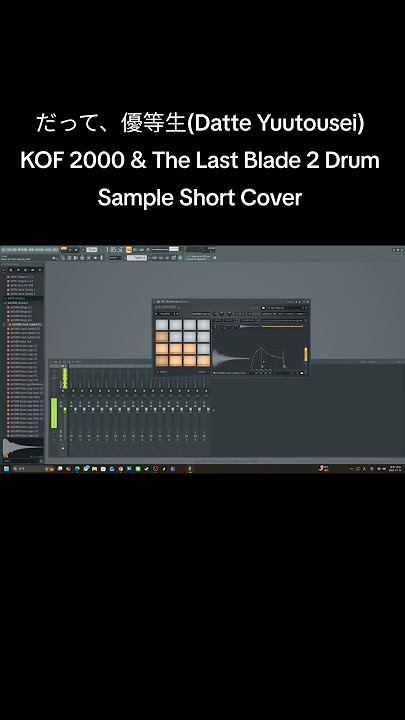The height and width of the screenshot is (720, 405).
Task: Click the tempo display field
Action: tap(92, 249)
